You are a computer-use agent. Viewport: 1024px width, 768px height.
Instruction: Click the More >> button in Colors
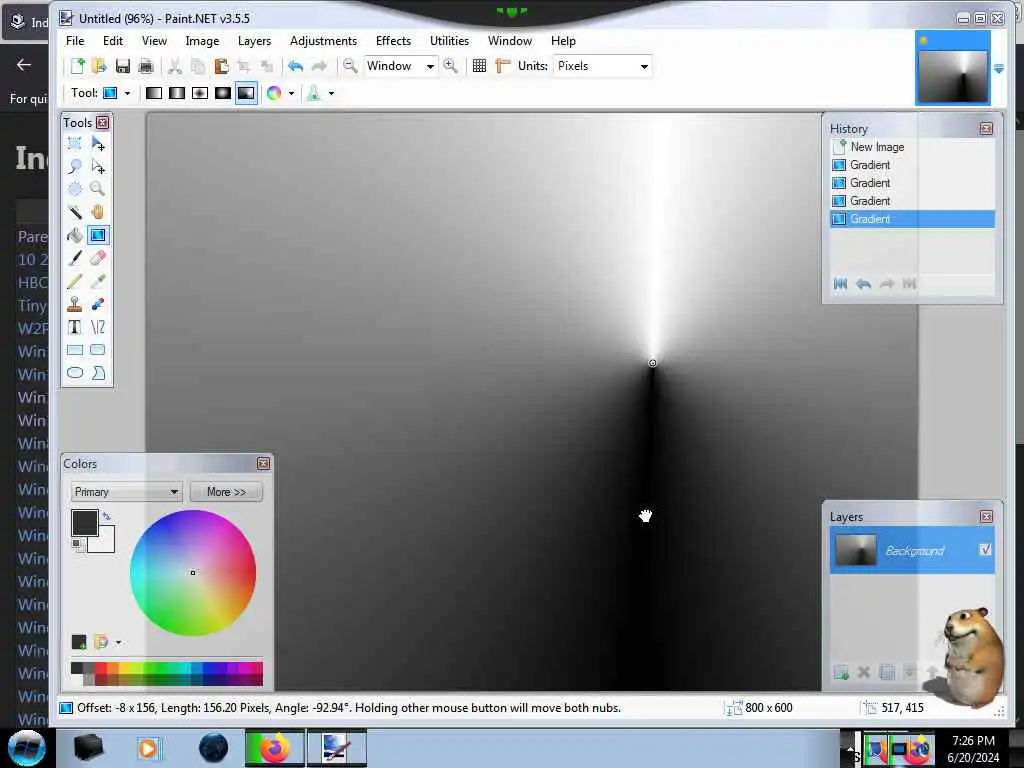226,492
